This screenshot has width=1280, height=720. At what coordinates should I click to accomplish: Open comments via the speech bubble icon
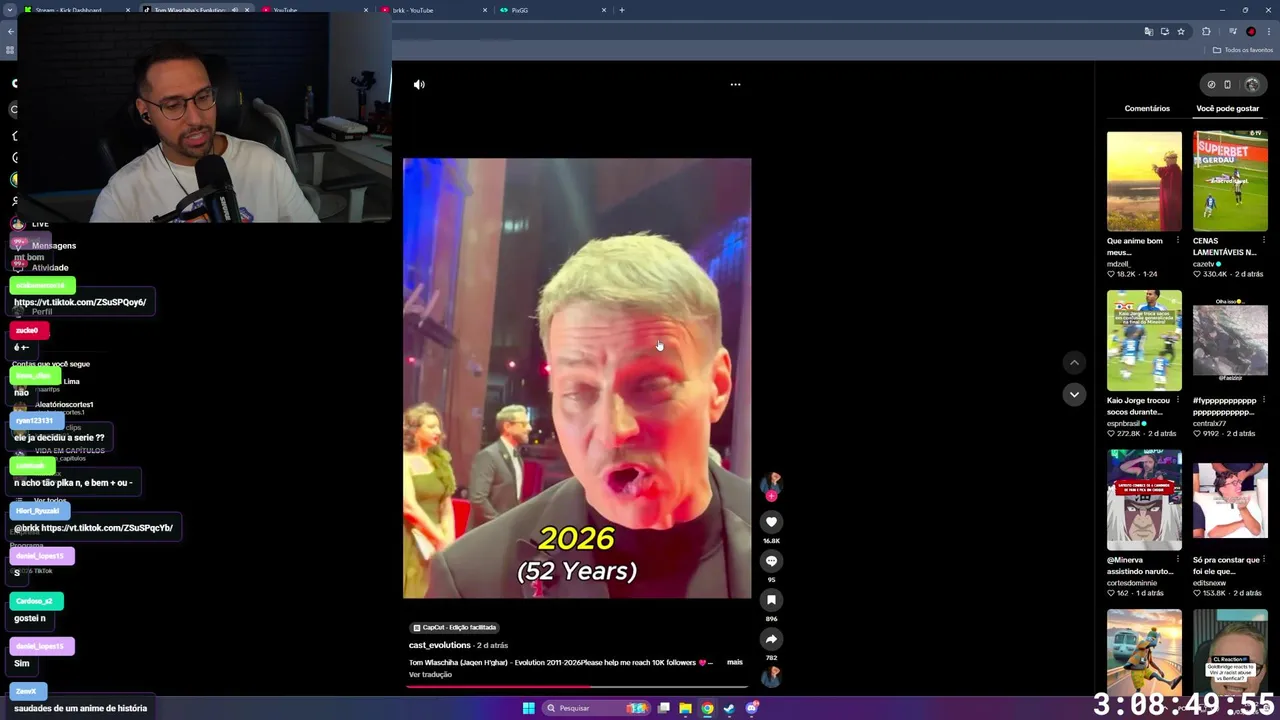click(x=771, y=561)
